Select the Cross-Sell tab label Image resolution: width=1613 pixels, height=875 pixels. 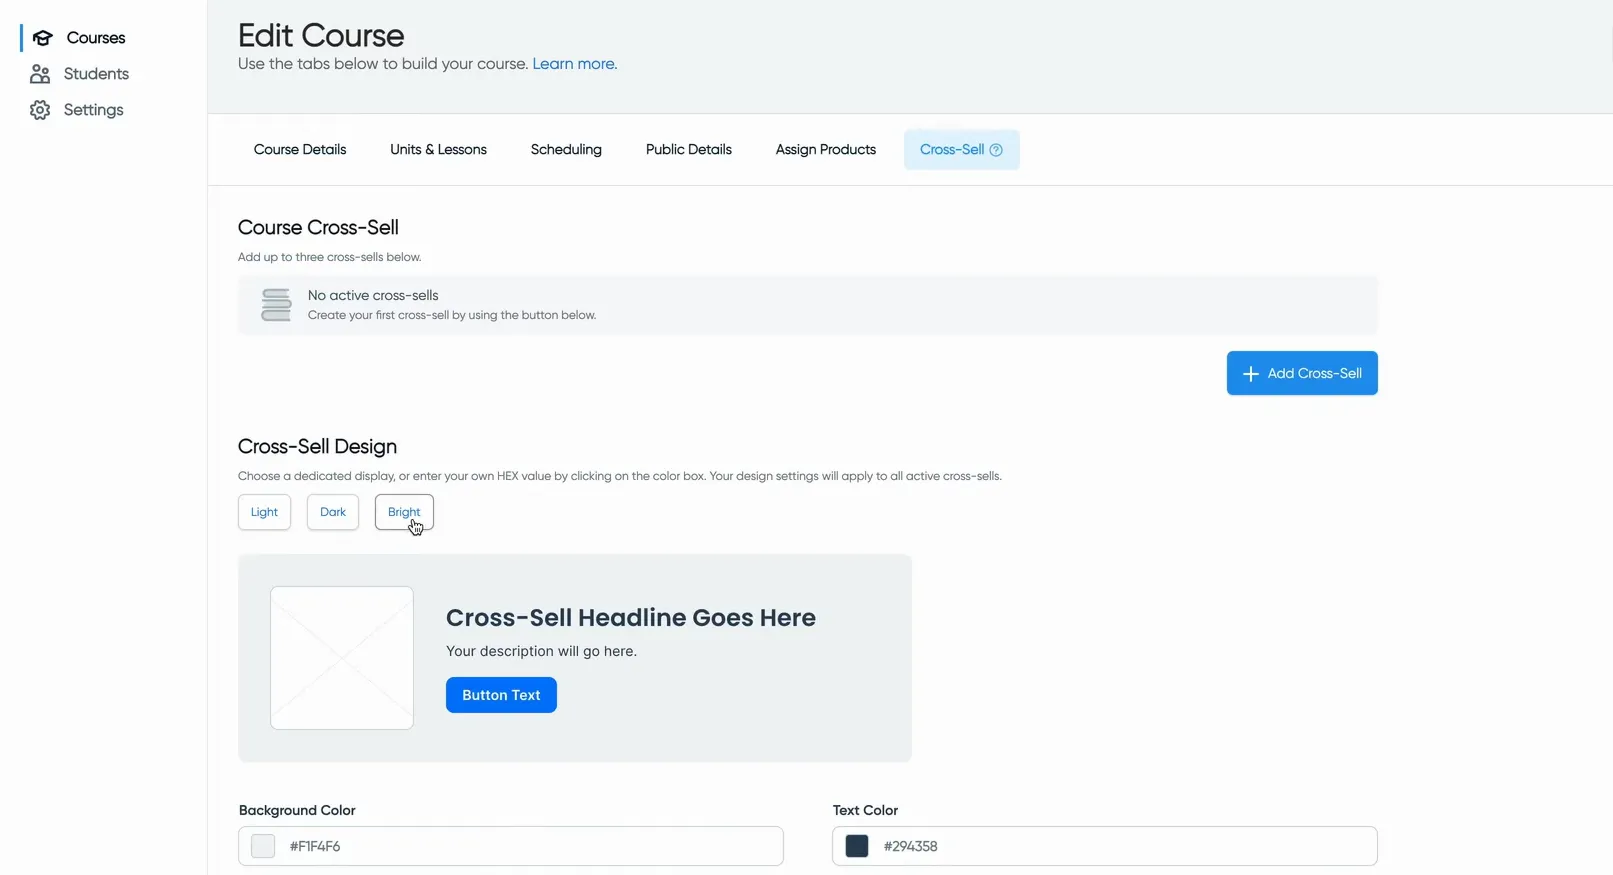point(952,150)
